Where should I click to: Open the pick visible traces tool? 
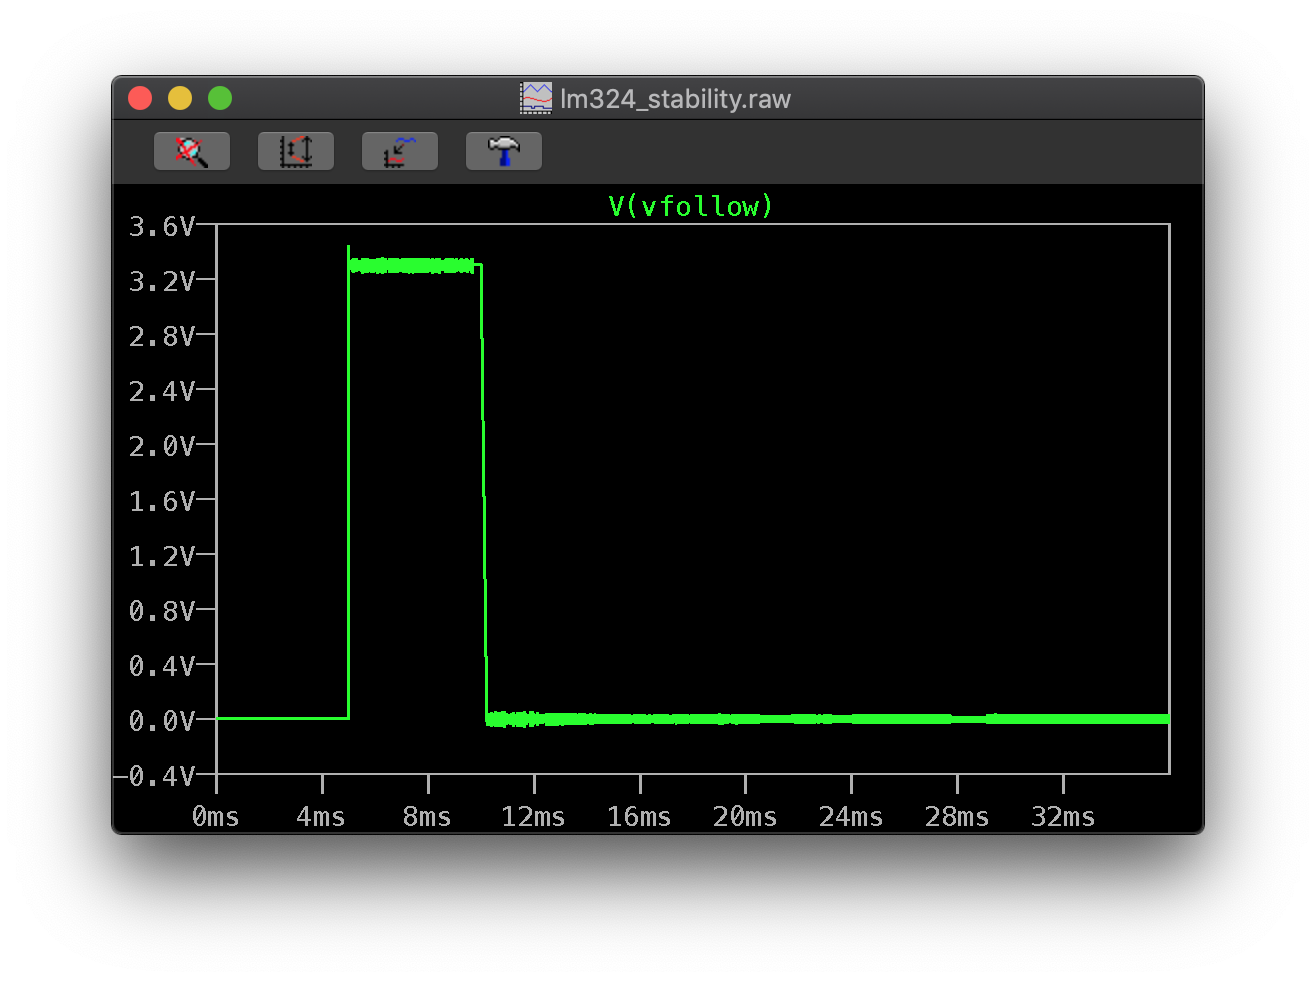pyautogui.click(x=400, y=151)
